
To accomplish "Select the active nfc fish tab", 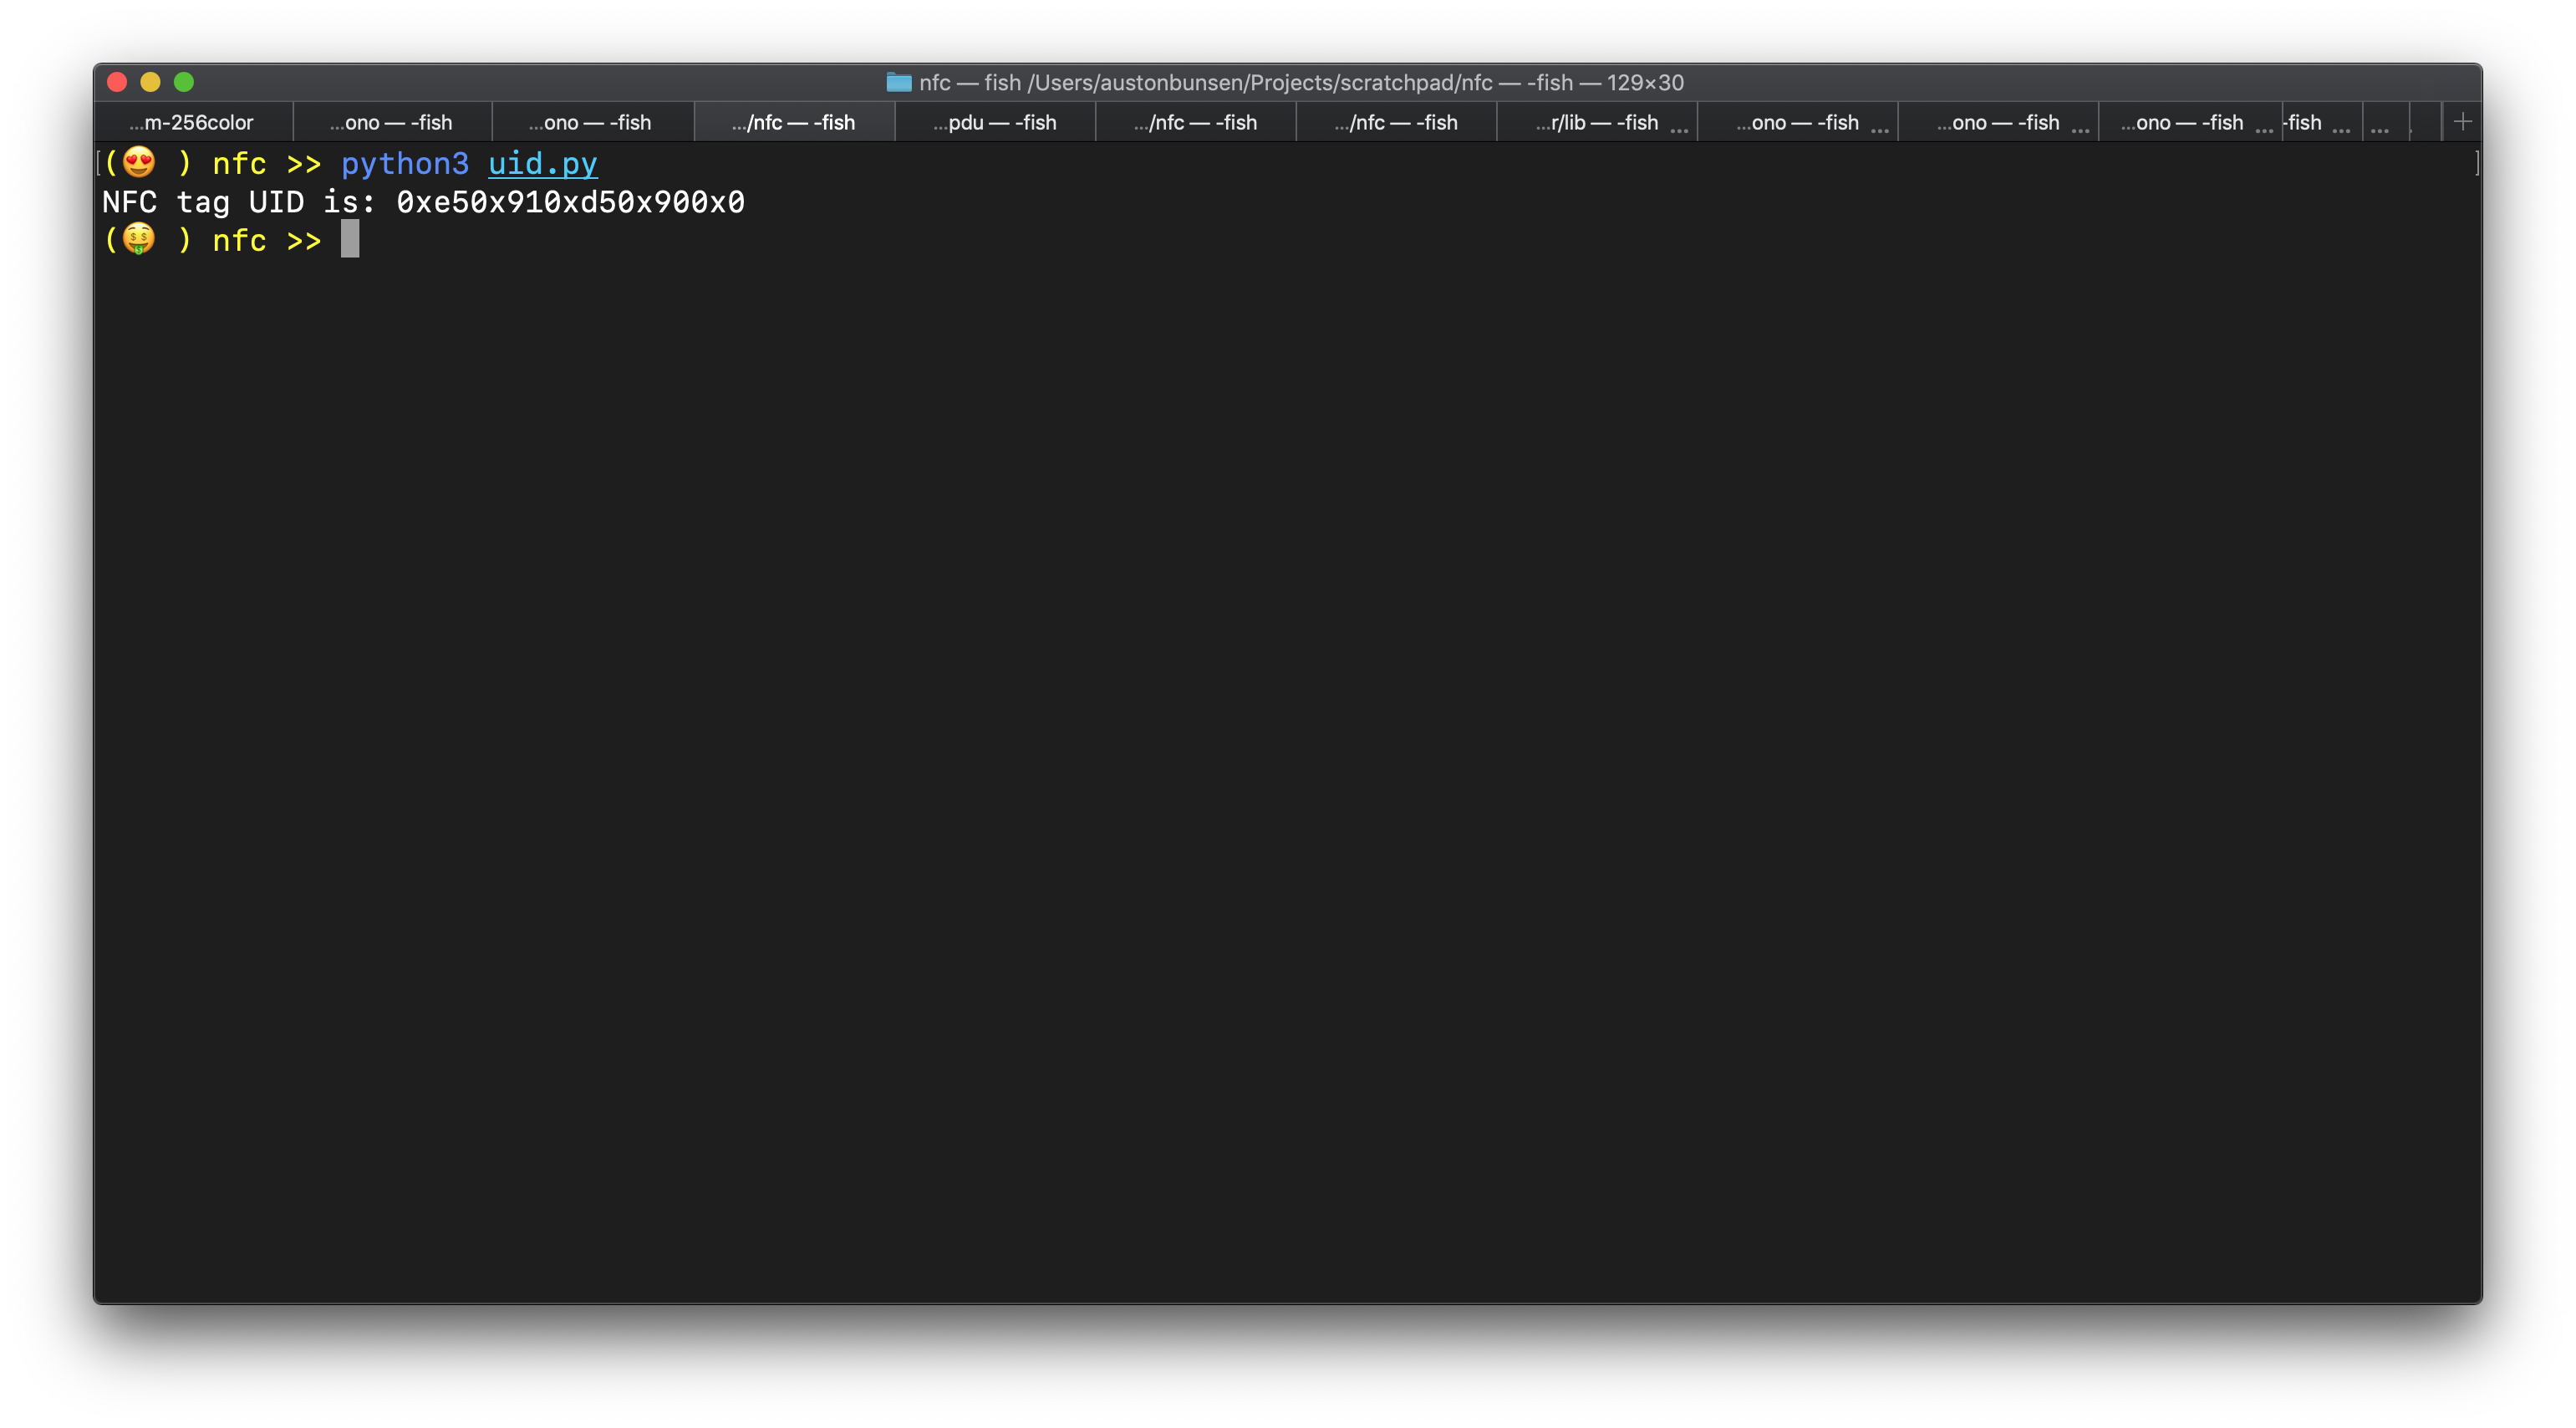I will 793,122.
